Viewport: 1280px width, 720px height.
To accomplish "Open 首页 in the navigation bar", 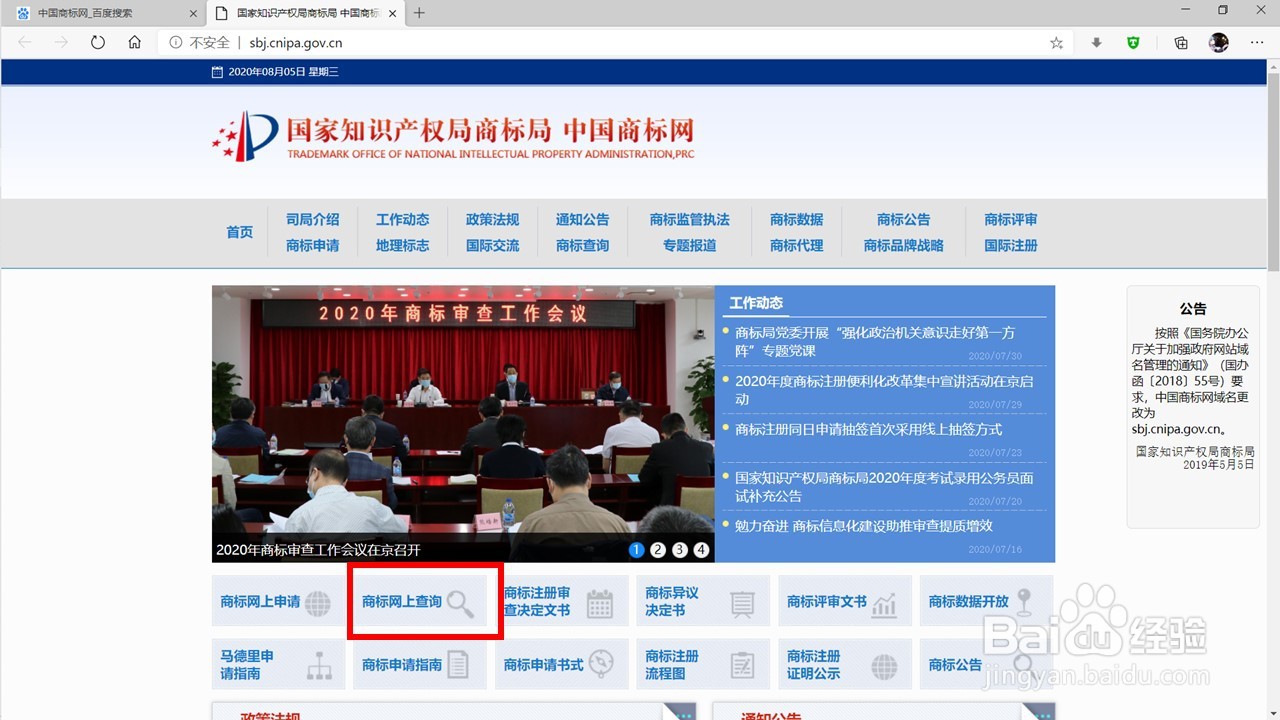I will [x=239, y=232].
